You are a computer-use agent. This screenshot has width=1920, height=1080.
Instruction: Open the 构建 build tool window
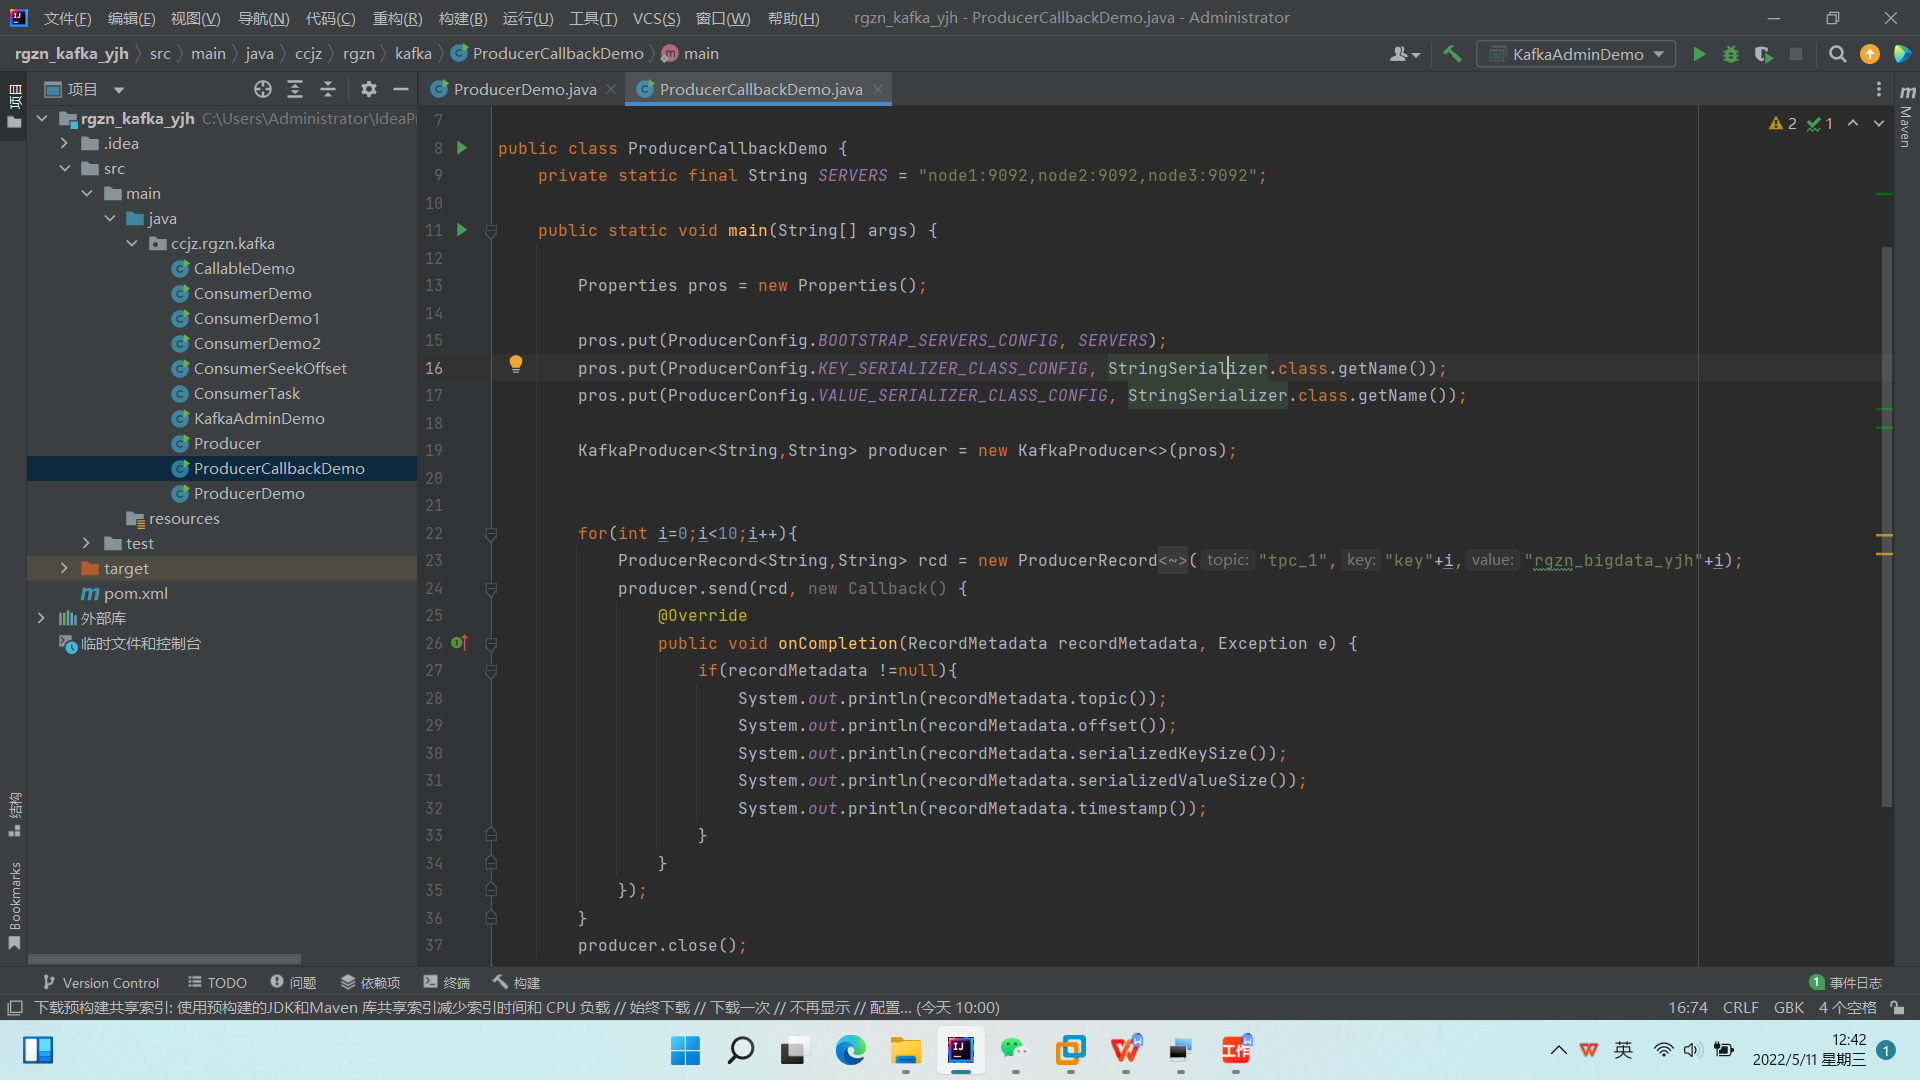(x=516, y=982)
